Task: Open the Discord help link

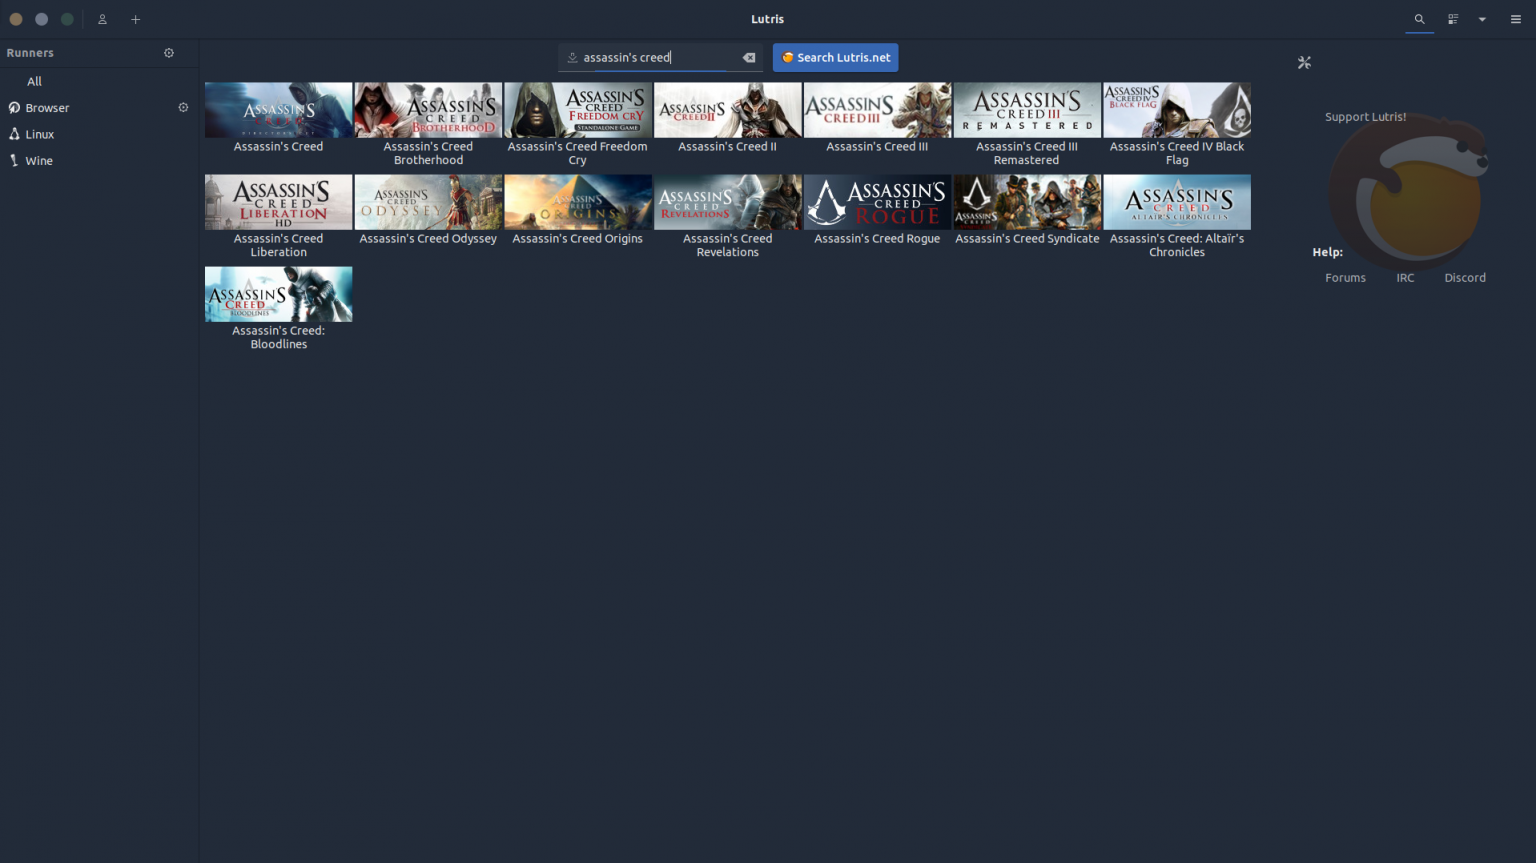Action: (1464, 278)
